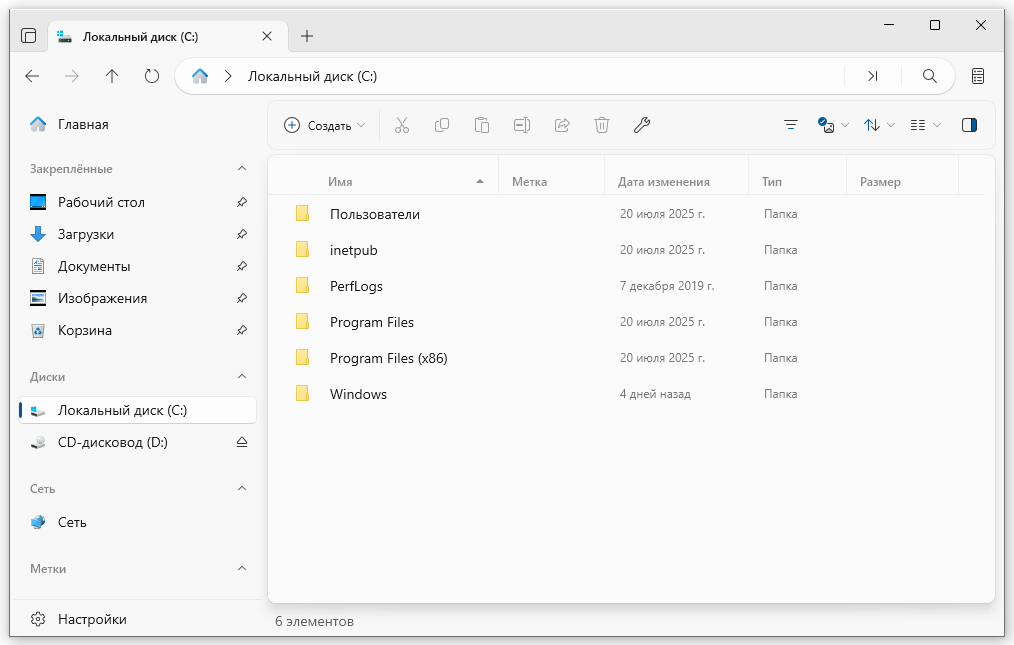Unpin Рабочий стол using its pin icon
This screenshot has height=645, width=1014.
(242, 202)
